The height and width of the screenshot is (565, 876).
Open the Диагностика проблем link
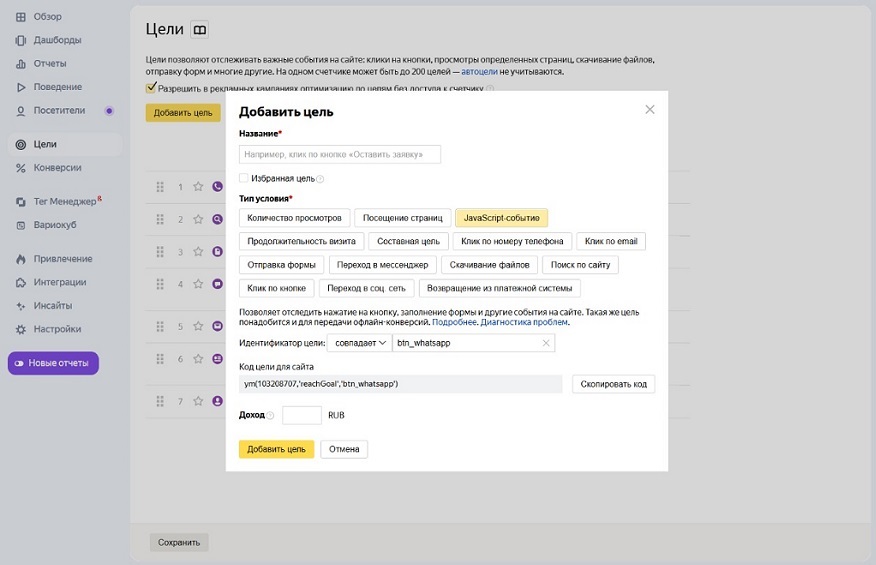coord(524,322)
